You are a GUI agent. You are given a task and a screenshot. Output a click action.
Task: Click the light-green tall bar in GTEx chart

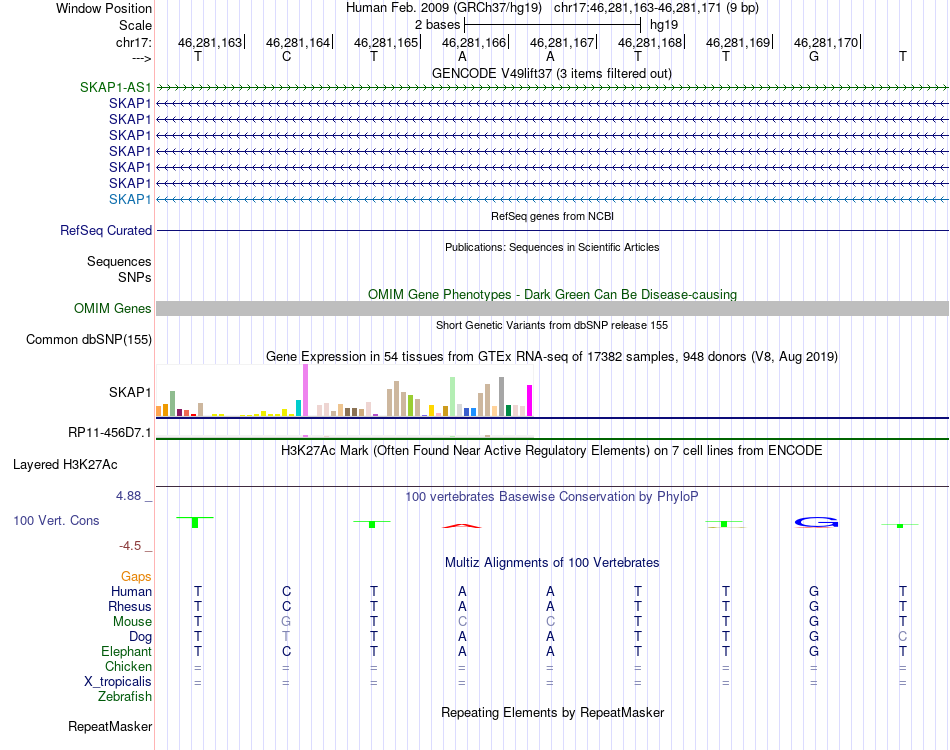point(453,396)
